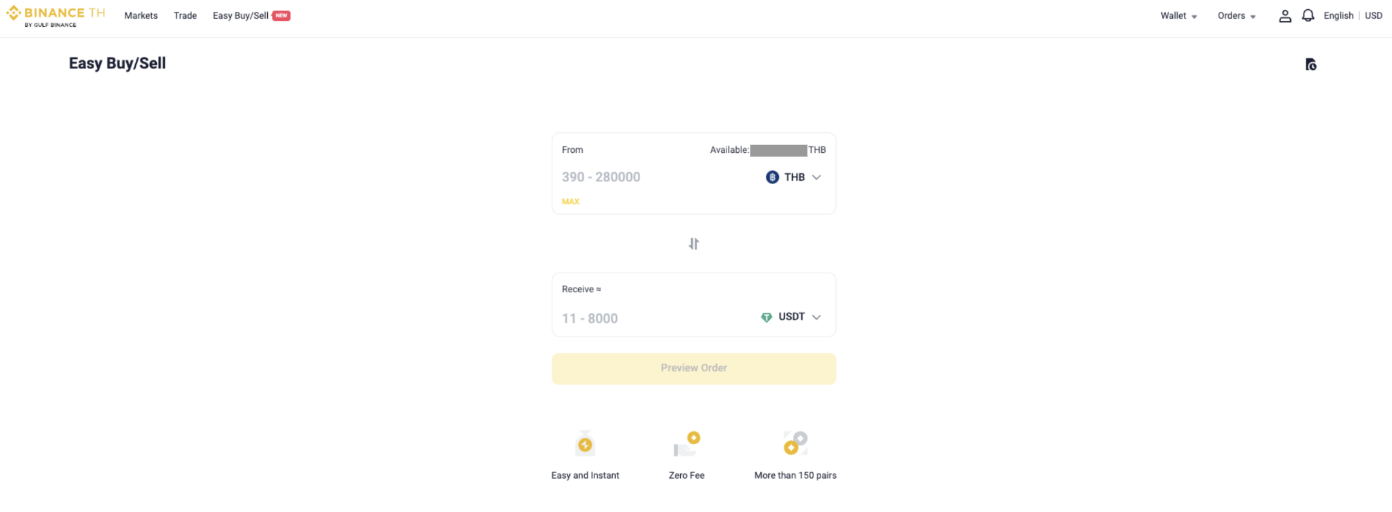The height and width of the screenshot is (512, 1392).
Task: Click the THB coin icon
Action: coord(772,177)
